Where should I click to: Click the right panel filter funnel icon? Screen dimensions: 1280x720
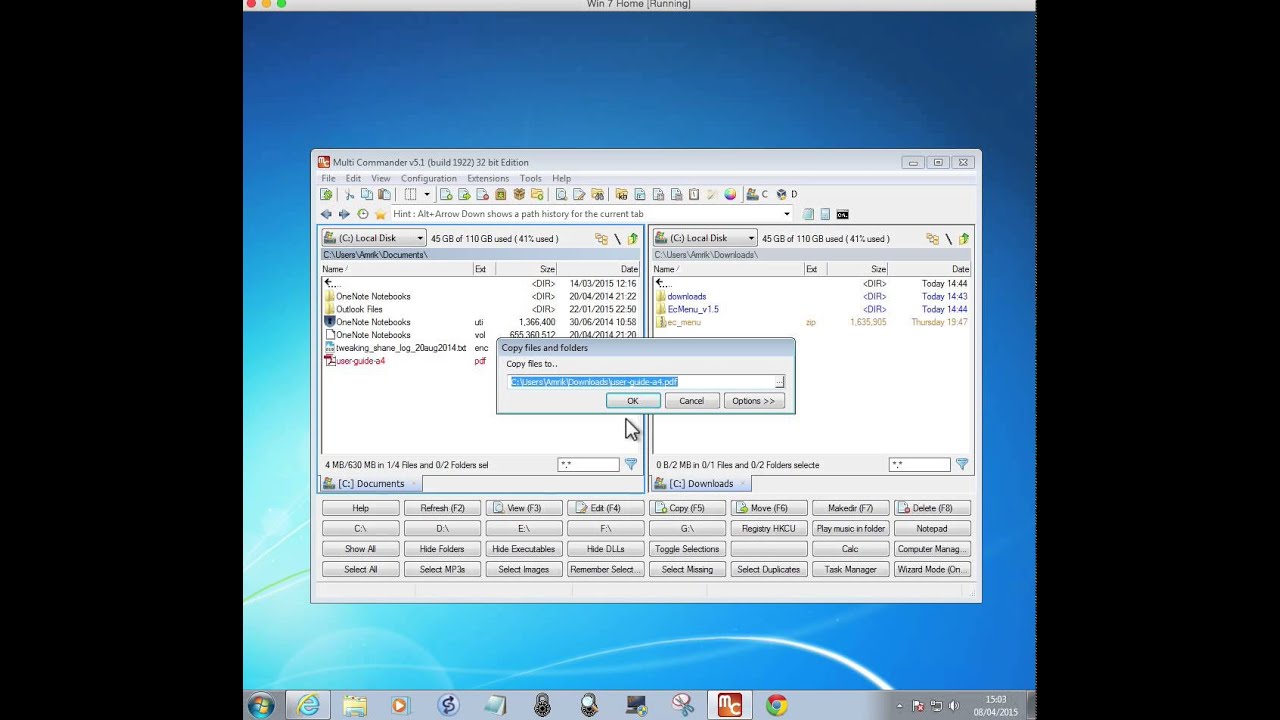point(962,464)
